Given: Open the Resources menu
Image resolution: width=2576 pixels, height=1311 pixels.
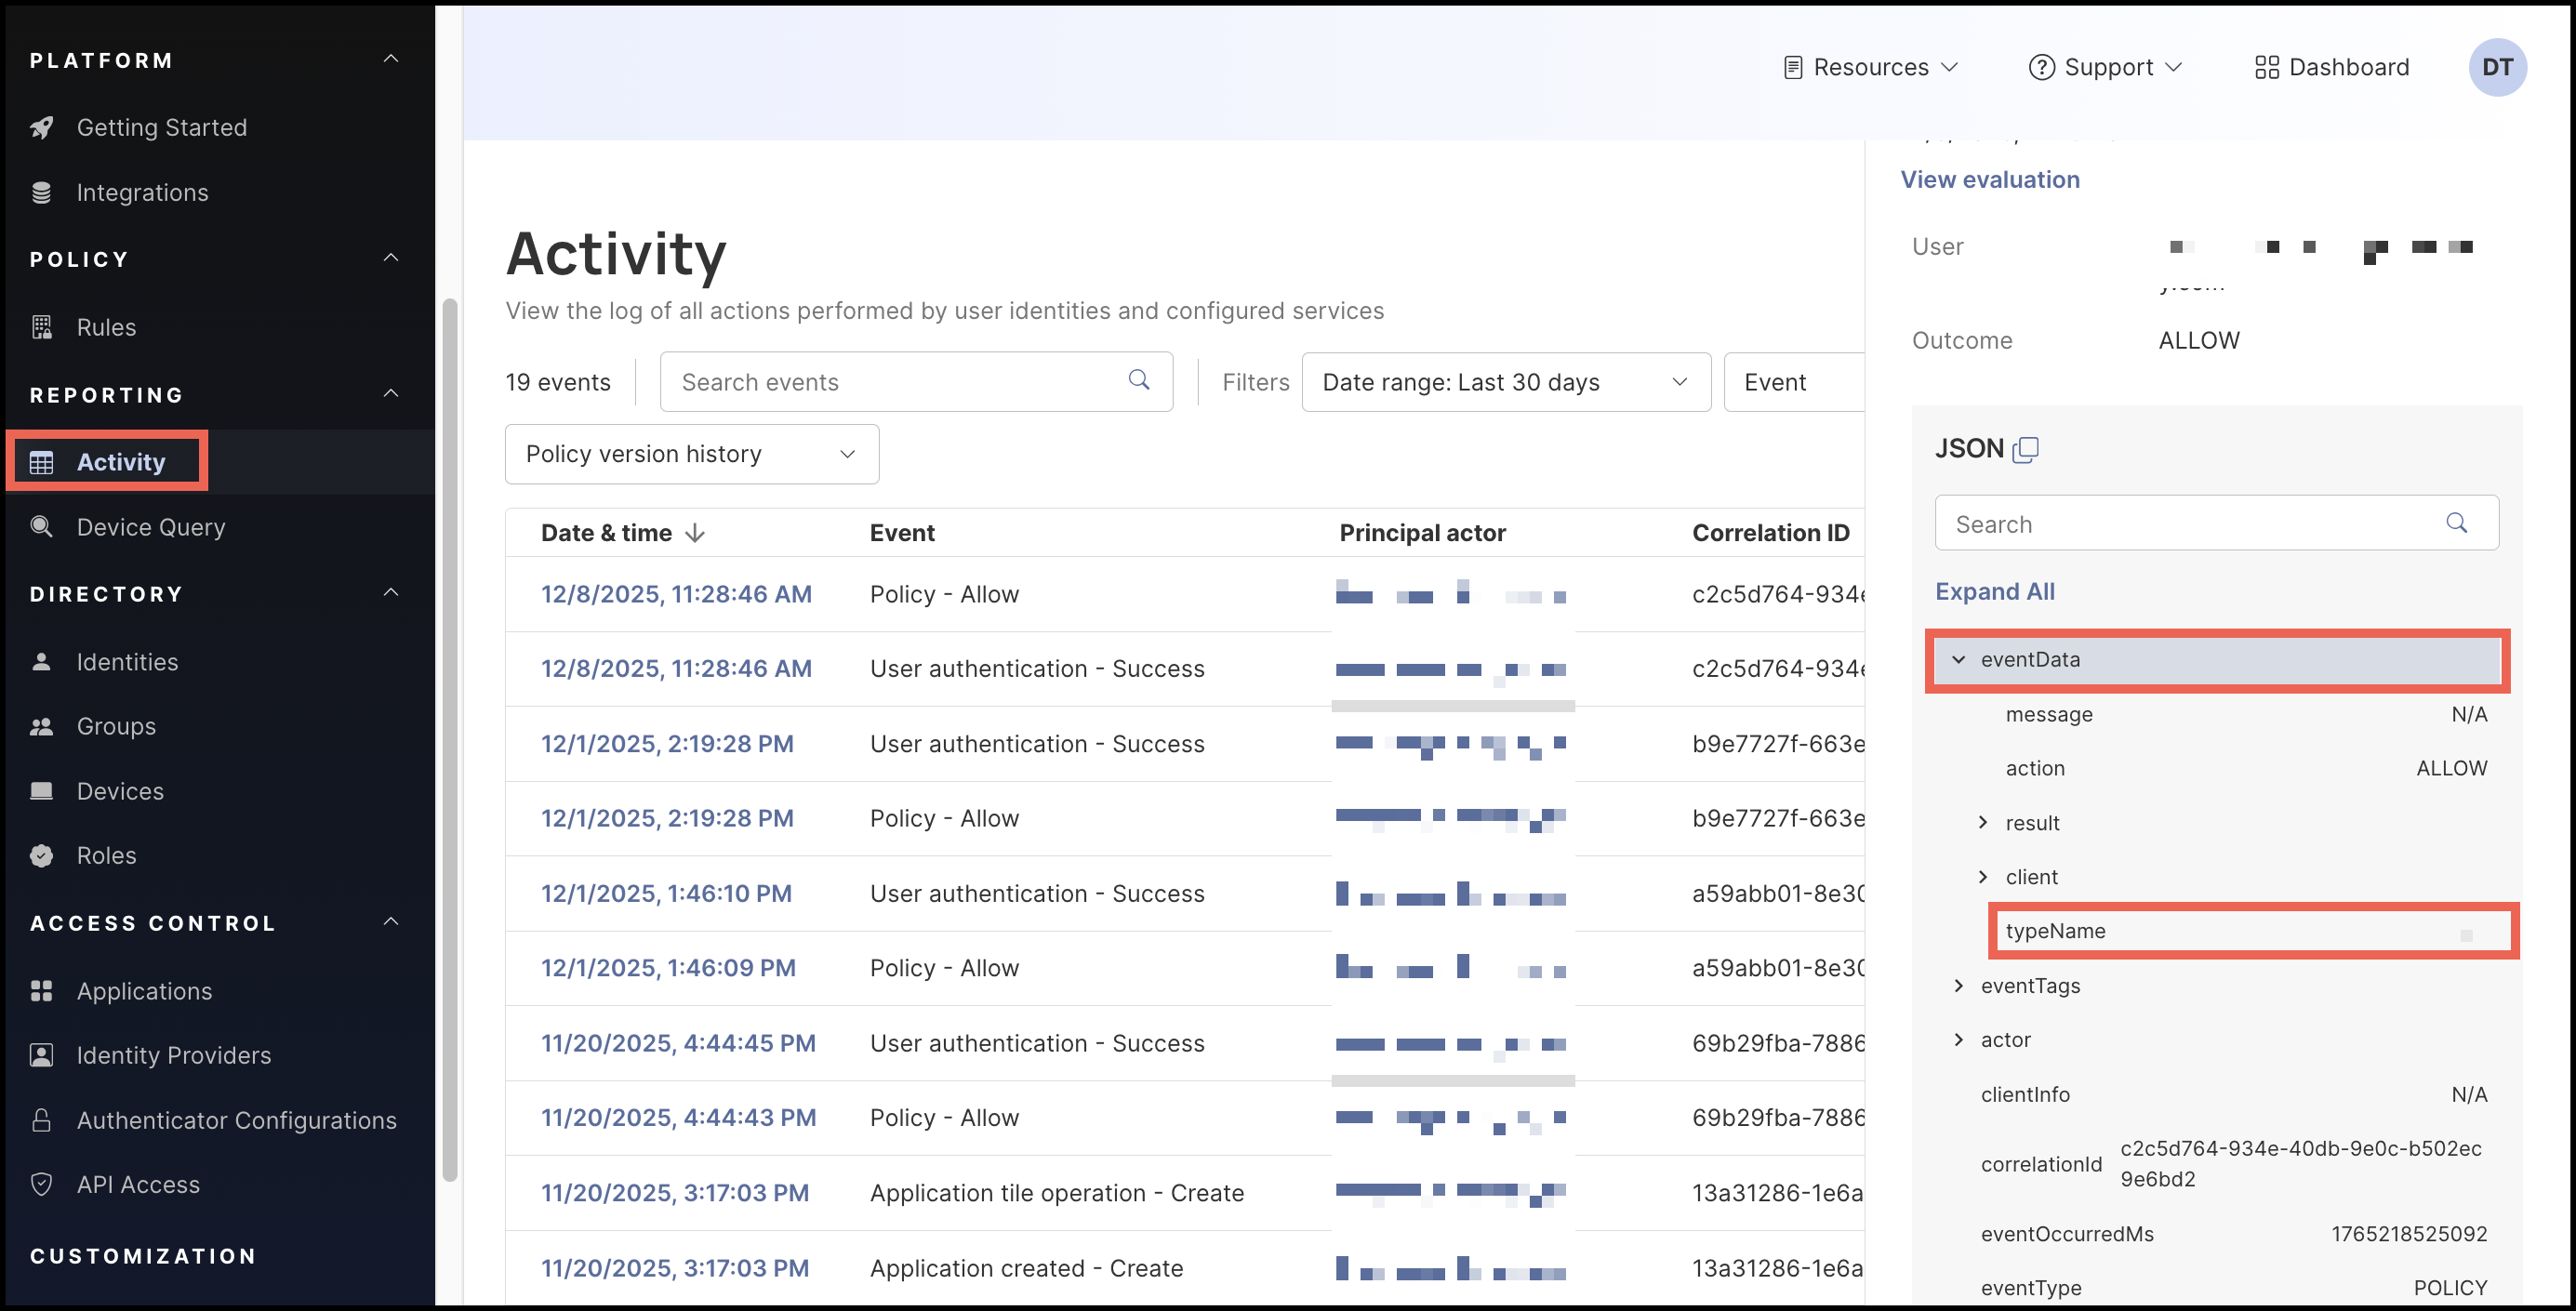Looking at the screenshot, I should point(1870,67).
